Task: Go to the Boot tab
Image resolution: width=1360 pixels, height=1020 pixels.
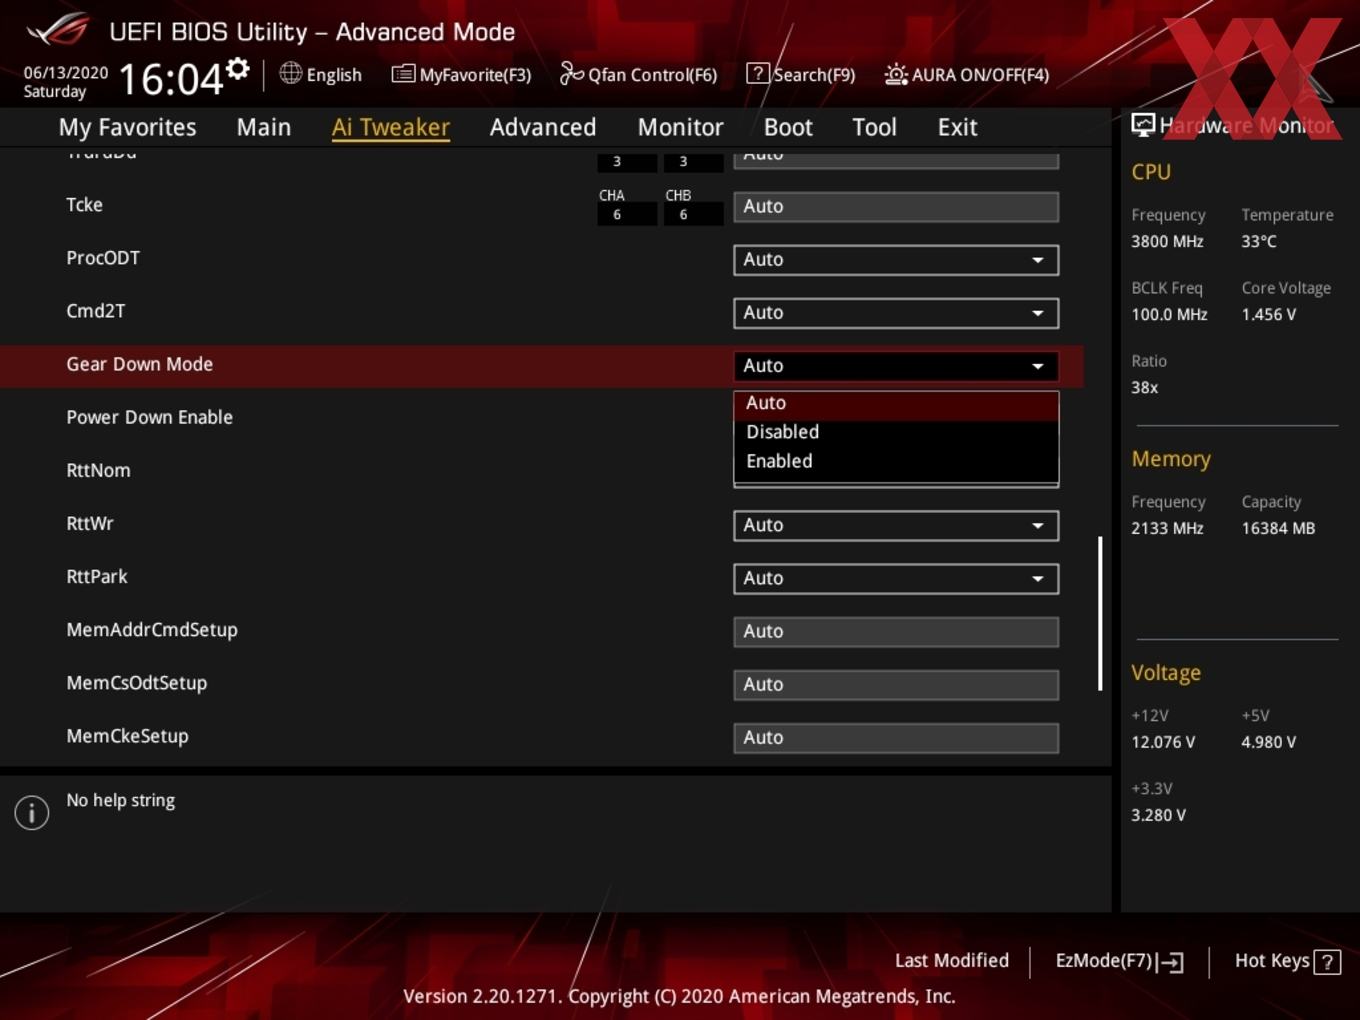Action: tap(788, 127)
